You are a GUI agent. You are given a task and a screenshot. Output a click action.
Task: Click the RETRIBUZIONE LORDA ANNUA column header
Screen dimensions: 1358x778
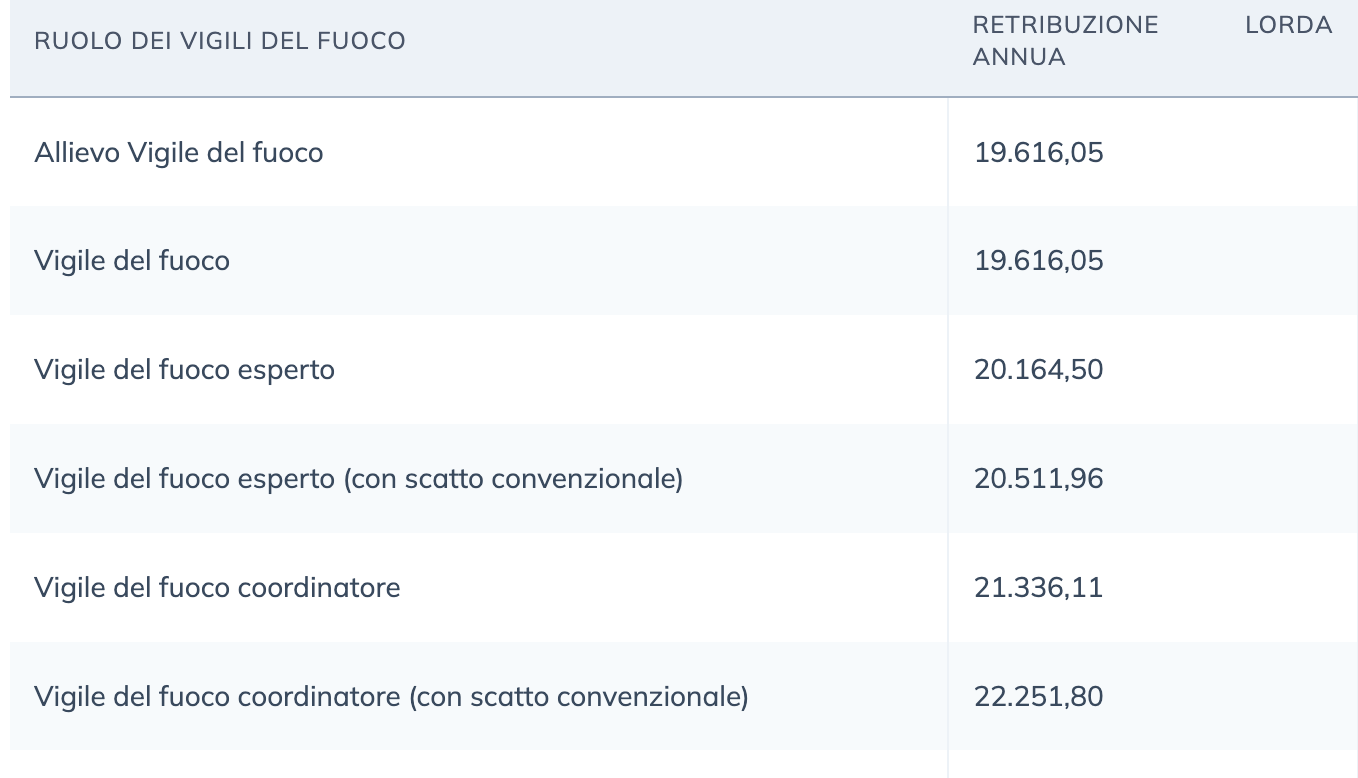(x=1152, y=41)
